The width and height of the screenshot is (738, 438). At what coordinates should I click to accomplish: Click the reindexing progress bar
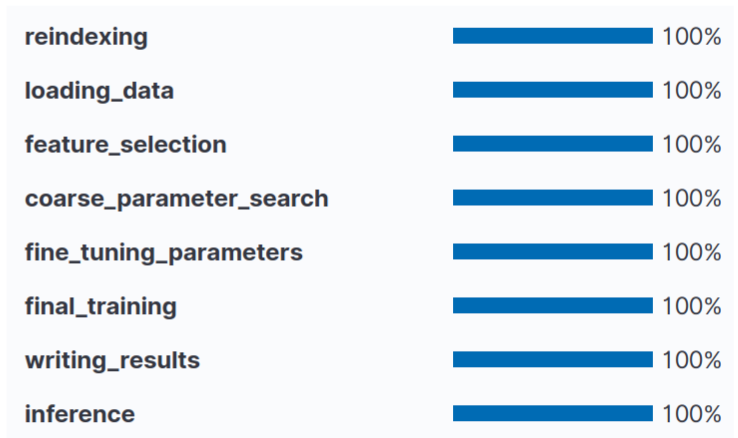click(553, 36)
